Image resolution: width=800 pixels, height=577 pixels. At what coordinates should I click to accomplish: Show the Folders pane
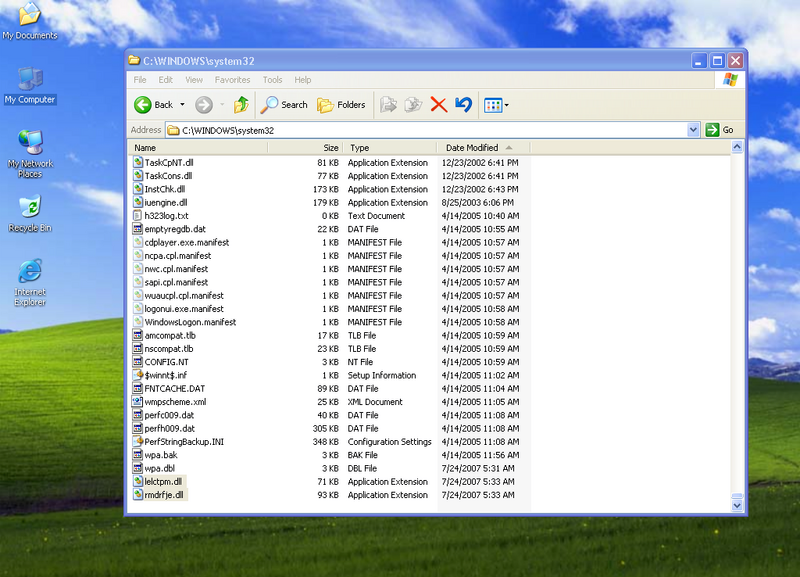[341, 105]
